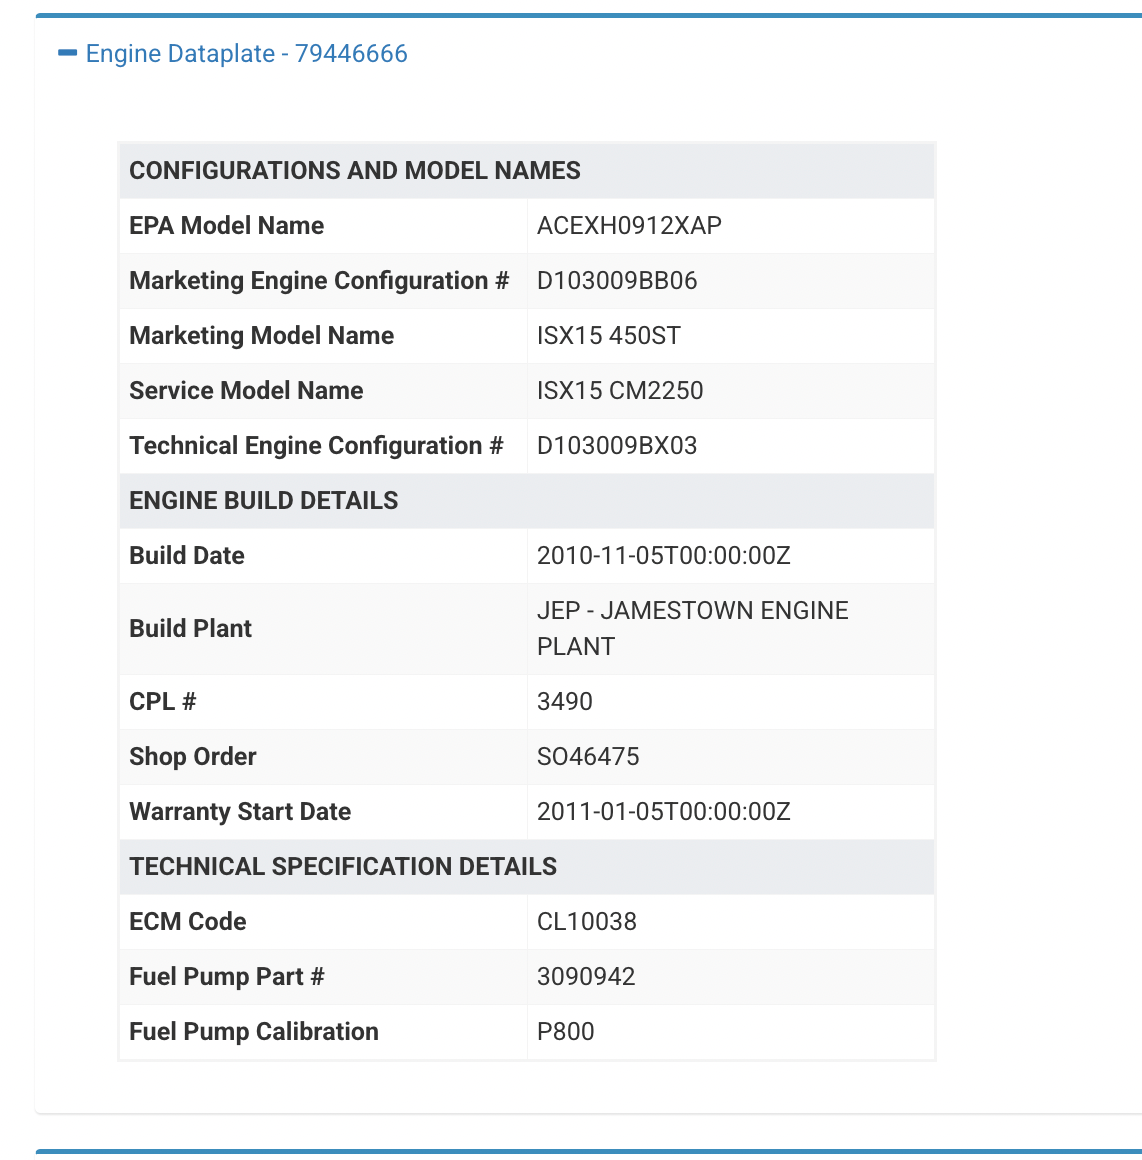Select the Jamestown Engine Plant build plant value
This screenshot has height=1160, width=1142.
pos(692,628)
